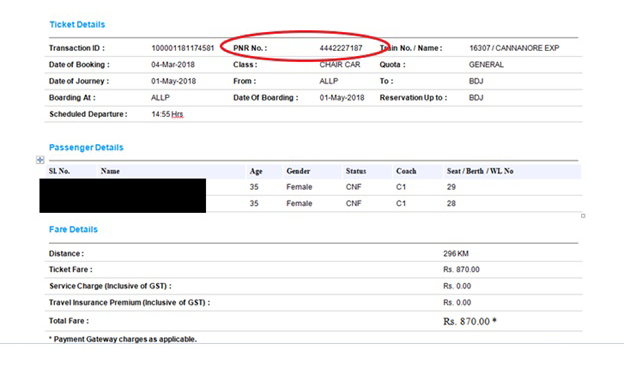The image size is (633, 375).
Task: Click the Reservation Up to value BDJ
Action: point(476,98)
